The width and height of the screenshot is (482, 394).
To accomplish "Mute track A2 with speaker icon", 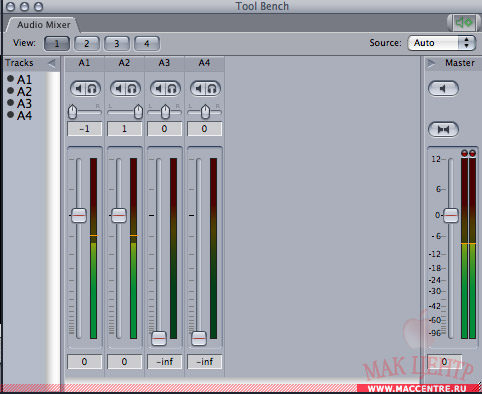I will (118, 89).
